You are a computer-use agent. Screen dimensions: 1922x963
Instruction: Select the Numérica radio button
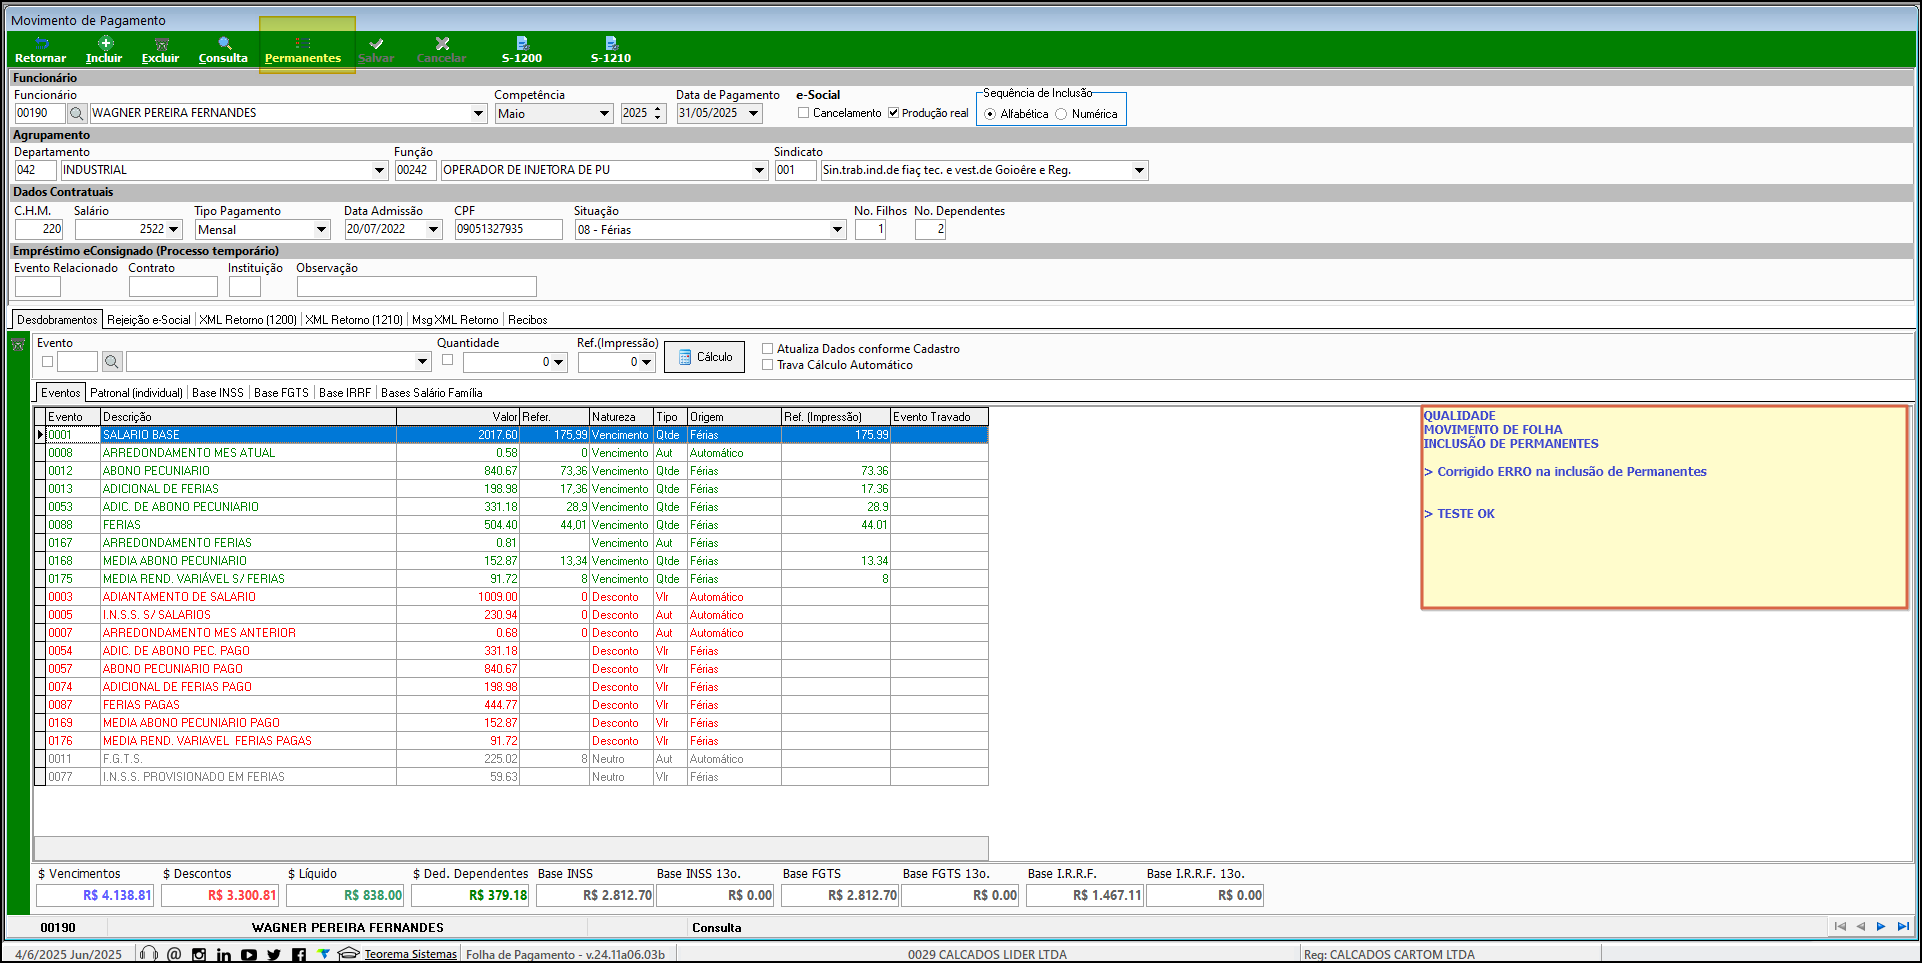[1061, 114]
